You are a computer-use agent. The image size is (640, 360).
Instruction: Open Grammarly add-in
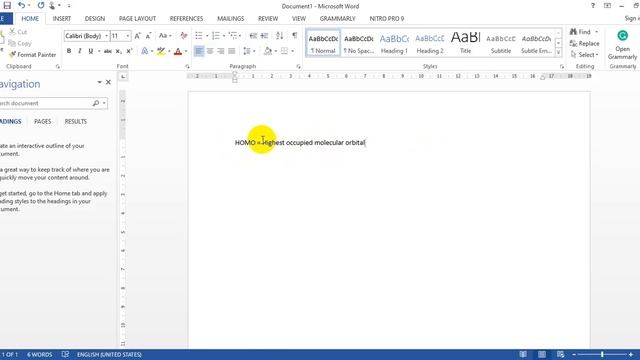coord(622,45)
